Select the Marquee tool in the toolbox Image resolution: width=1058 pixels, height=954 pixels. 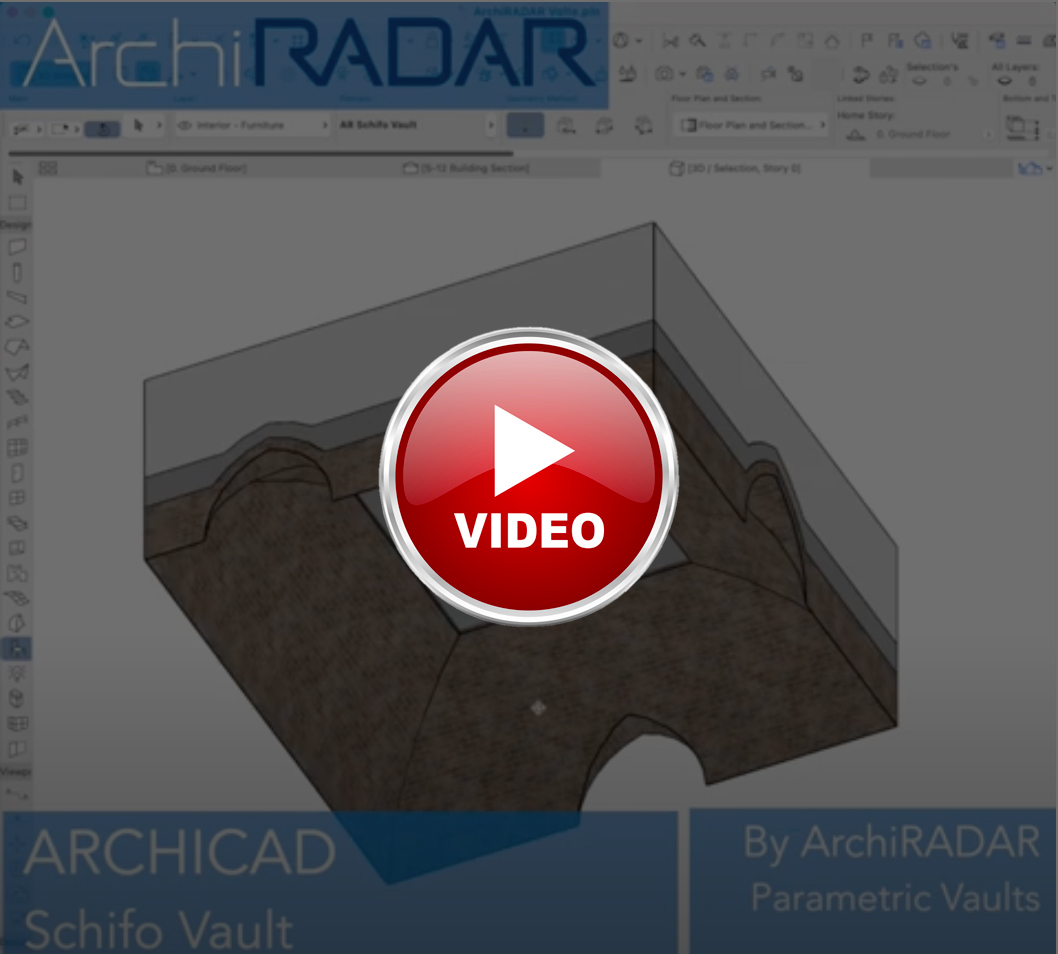tap(17, 203)
